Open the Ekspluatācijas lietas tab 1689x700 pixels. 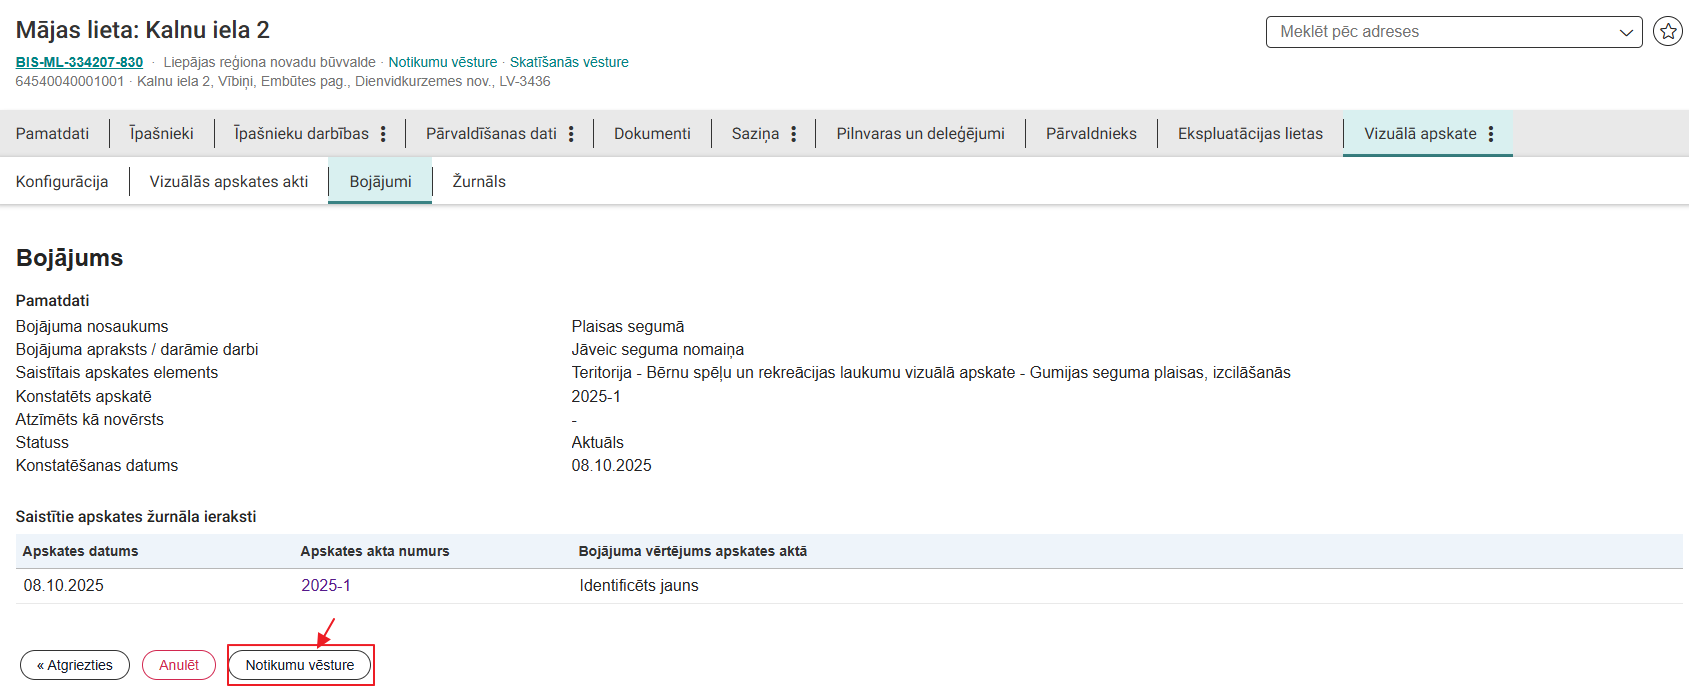pos(1250,134)
